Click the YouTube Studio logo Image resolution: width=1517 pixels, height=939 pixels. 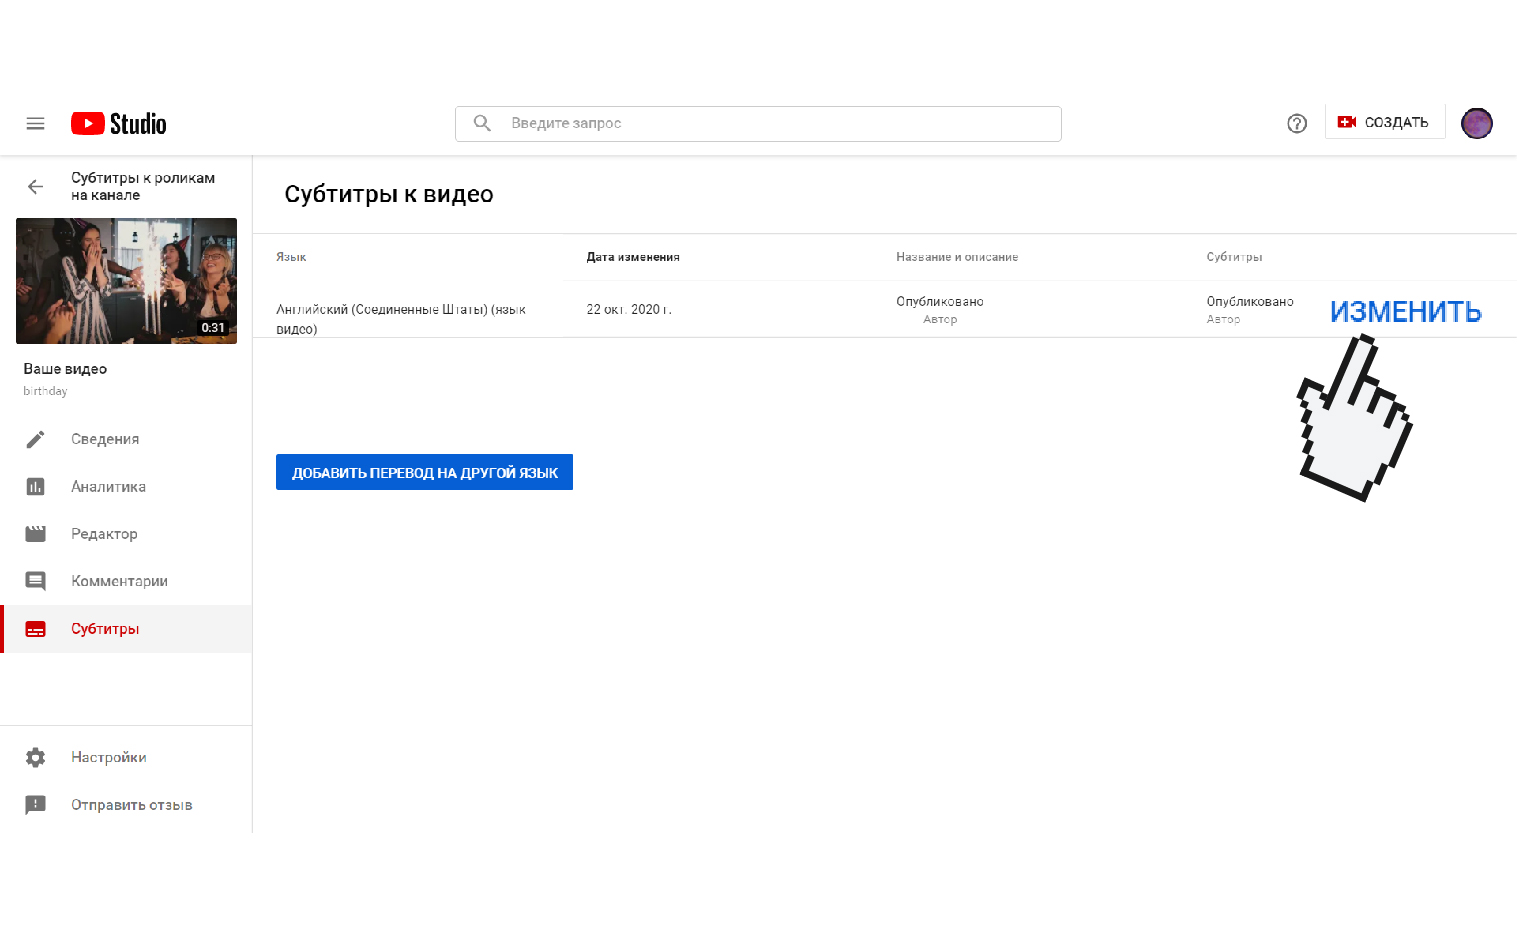pyautogui.click(x=119, y=124)
